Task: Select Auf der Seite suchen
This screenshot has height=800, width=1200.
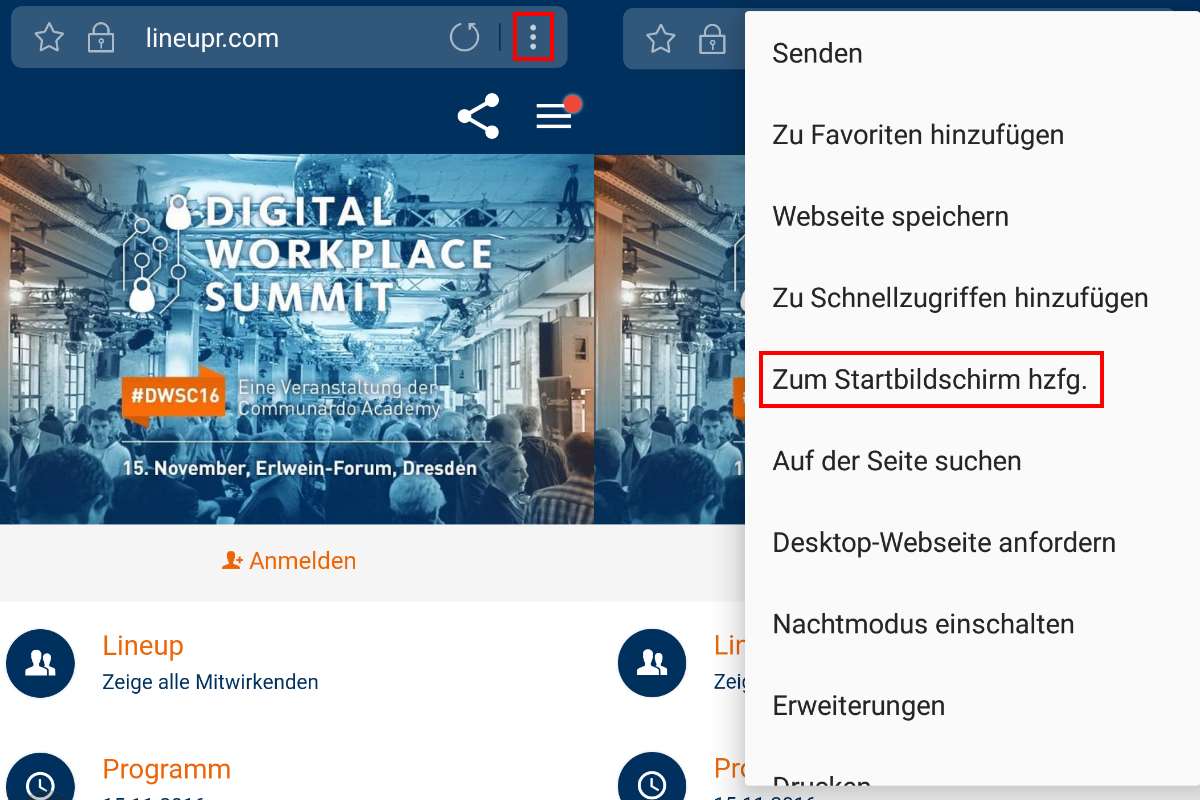Action: click(x=896, y=460)
